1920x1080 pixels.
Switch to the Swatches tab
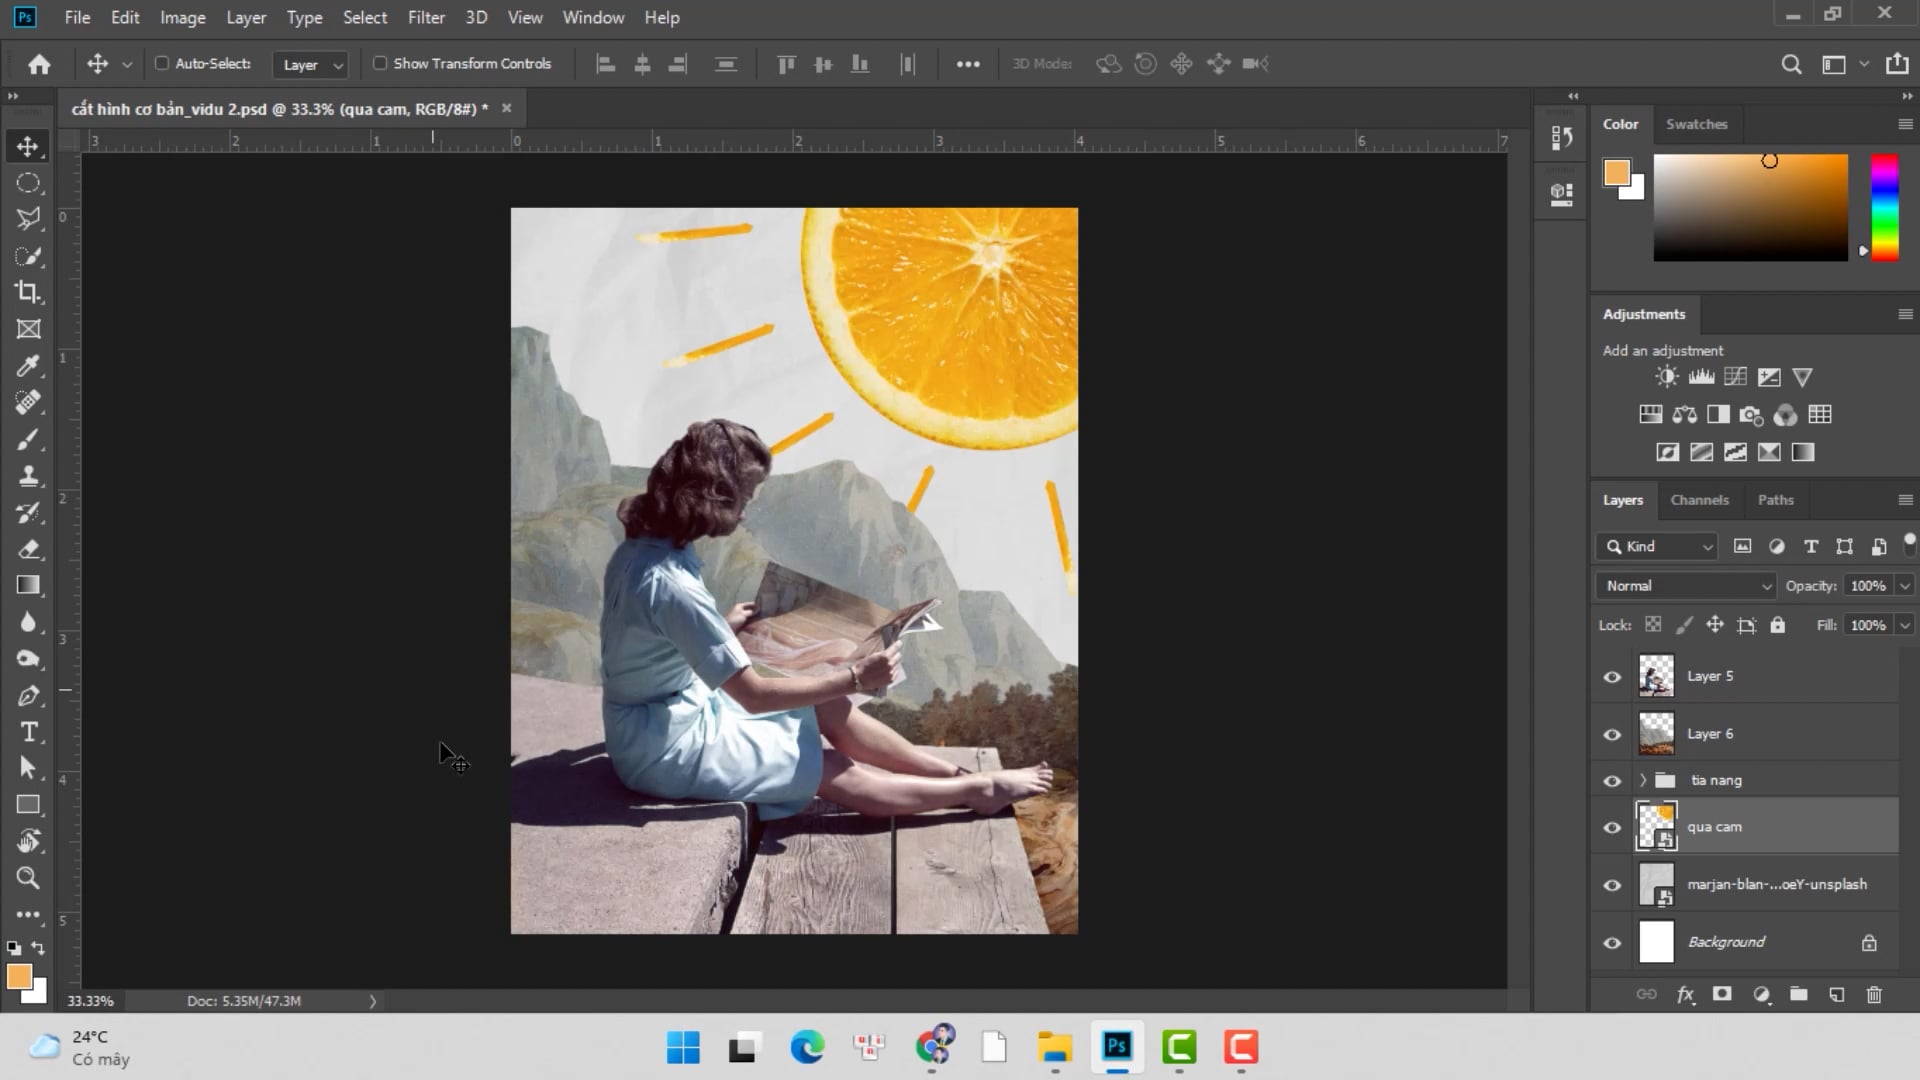tap(1696, 124)
